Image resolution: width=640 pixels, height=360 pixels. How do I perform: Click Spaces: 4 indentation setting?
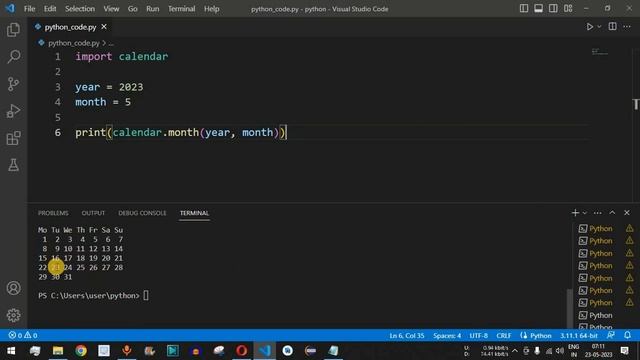click(x=447, y=336)
